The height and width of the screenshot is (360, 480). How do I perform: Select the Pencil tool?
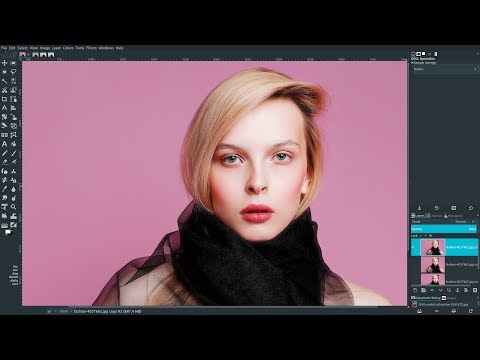pos(4,153)
